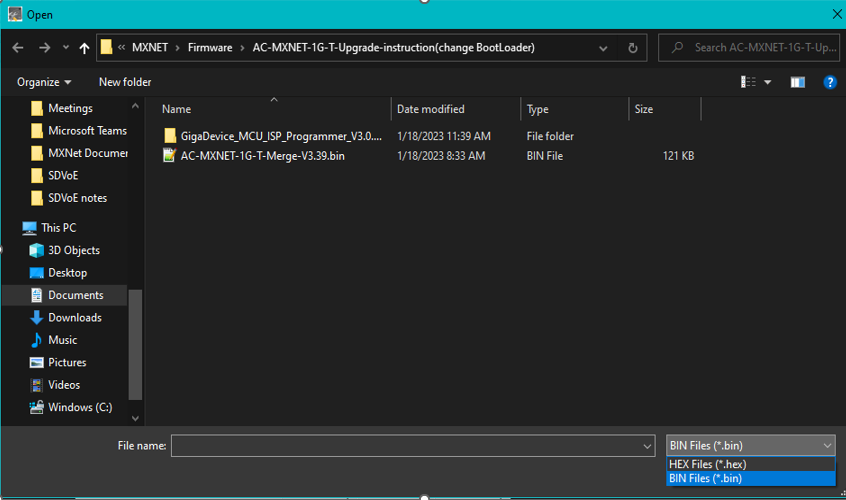Click the Desktop icon in sidebar

click(x=37, y=273)
